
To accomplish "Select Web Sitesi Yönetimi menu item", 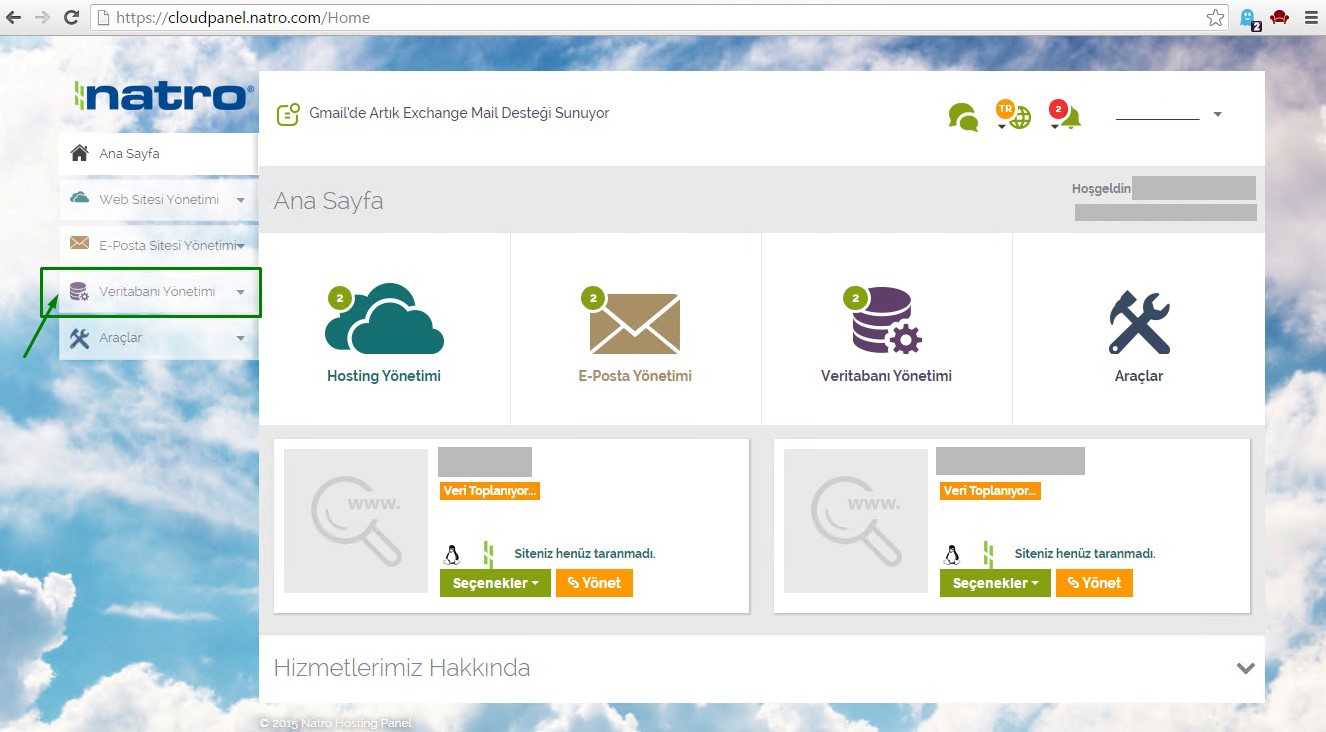I will pos(158,199).
